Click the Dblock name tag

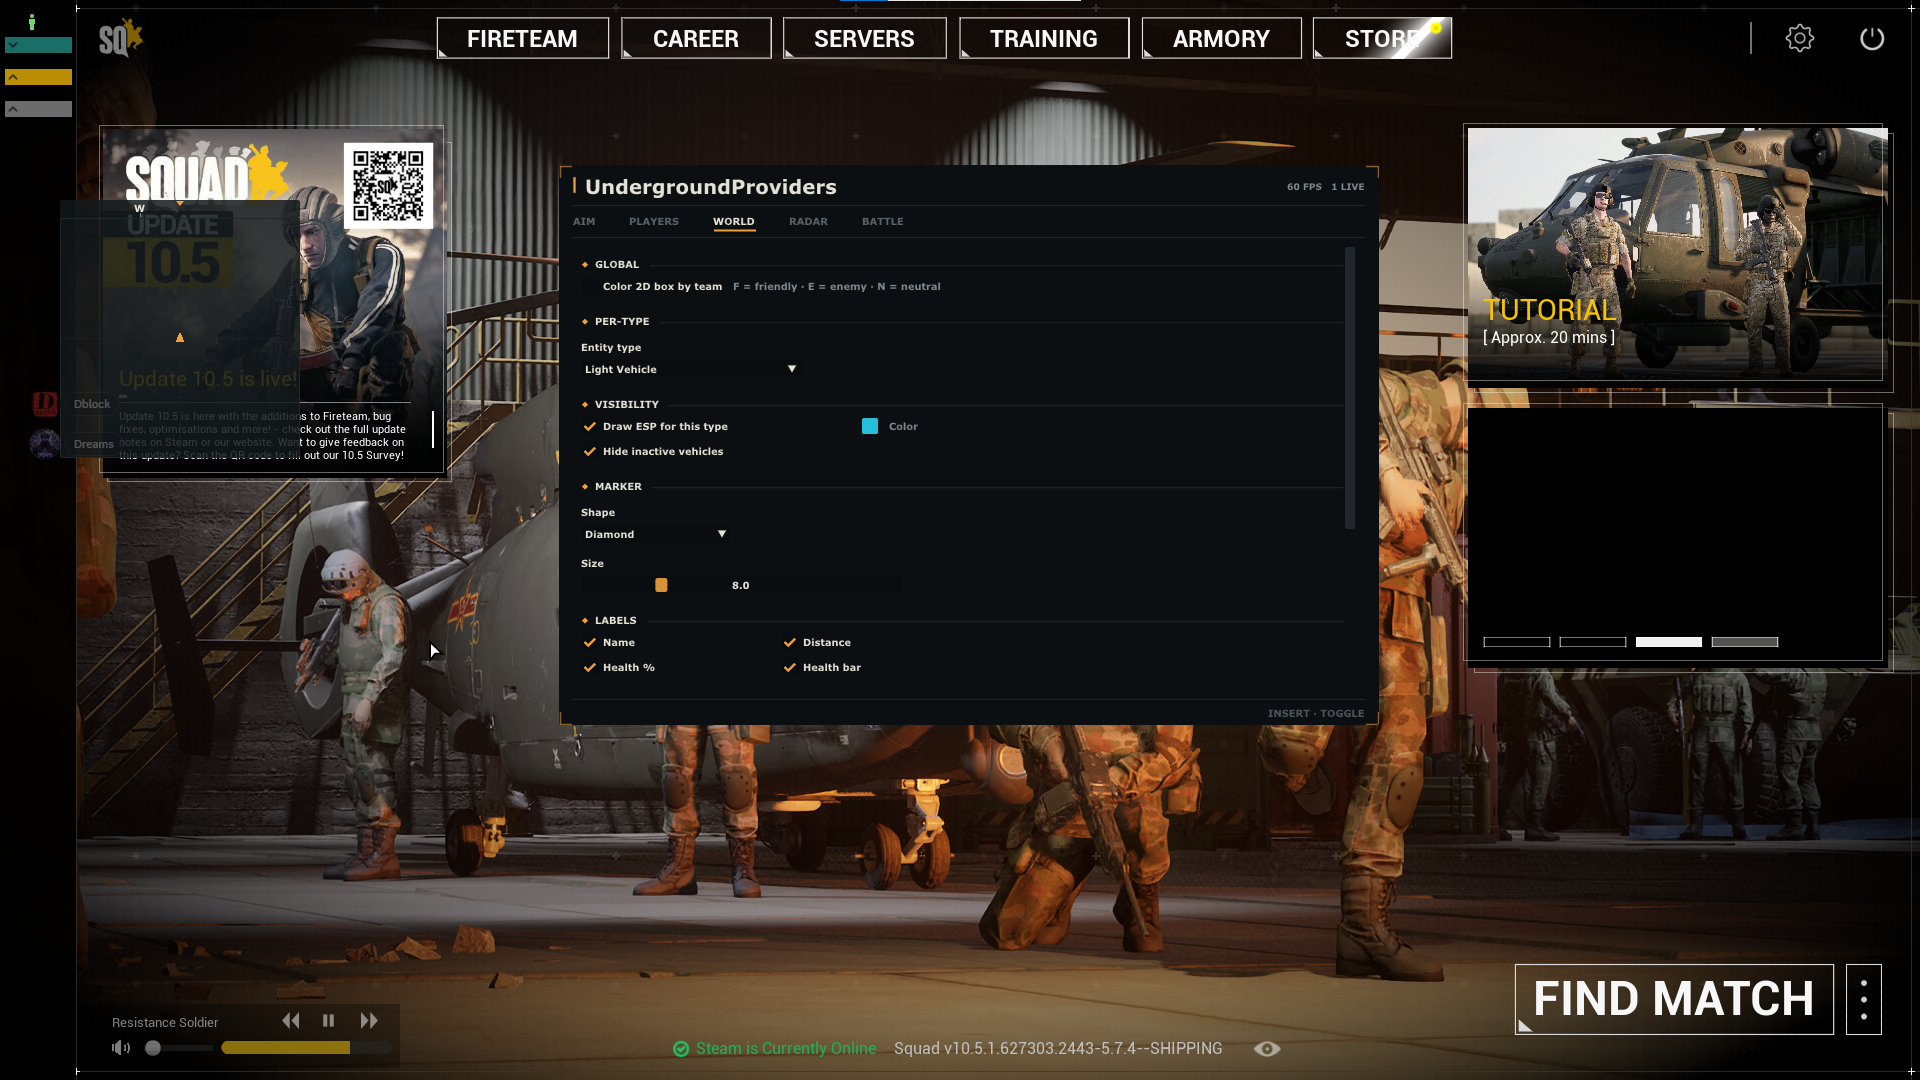click(x=92, y=405)
